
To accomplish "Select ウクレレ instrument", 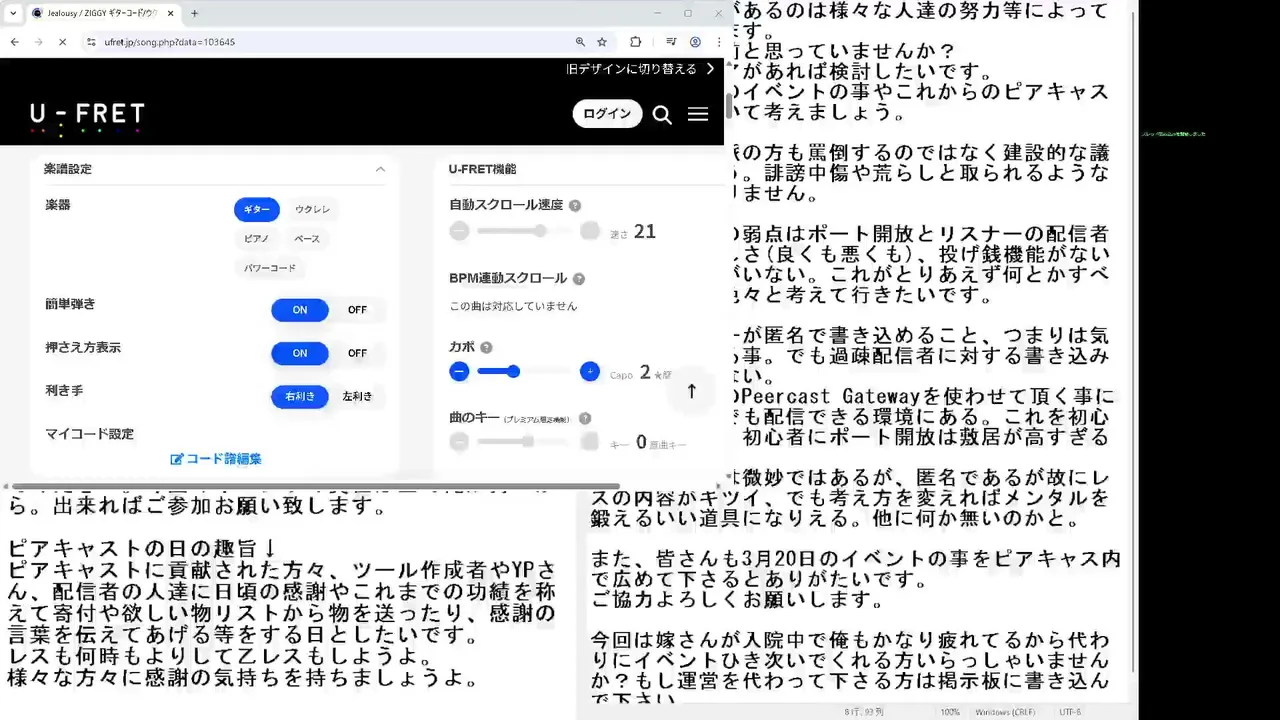I will click(x=312, y=209).
